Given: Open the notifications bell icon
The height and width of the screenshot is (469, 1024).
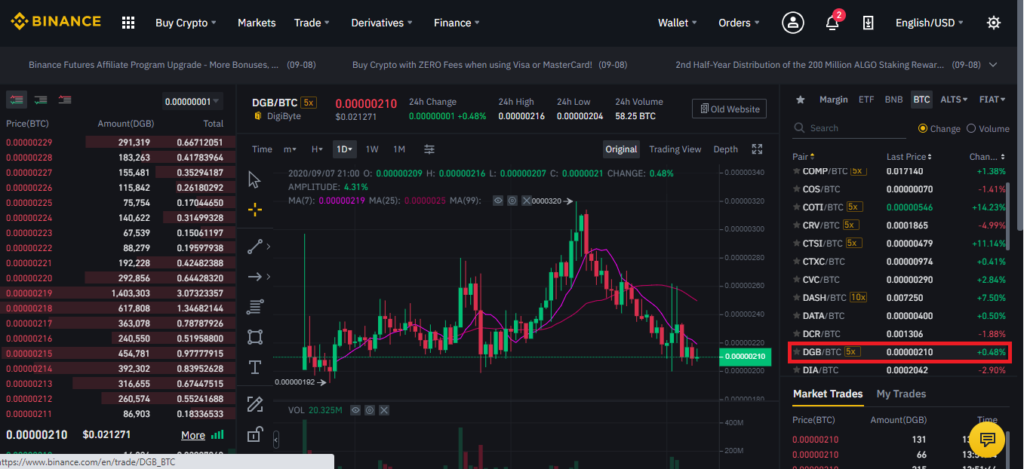Looking at the screenshot, I should (x=832, y=23).
